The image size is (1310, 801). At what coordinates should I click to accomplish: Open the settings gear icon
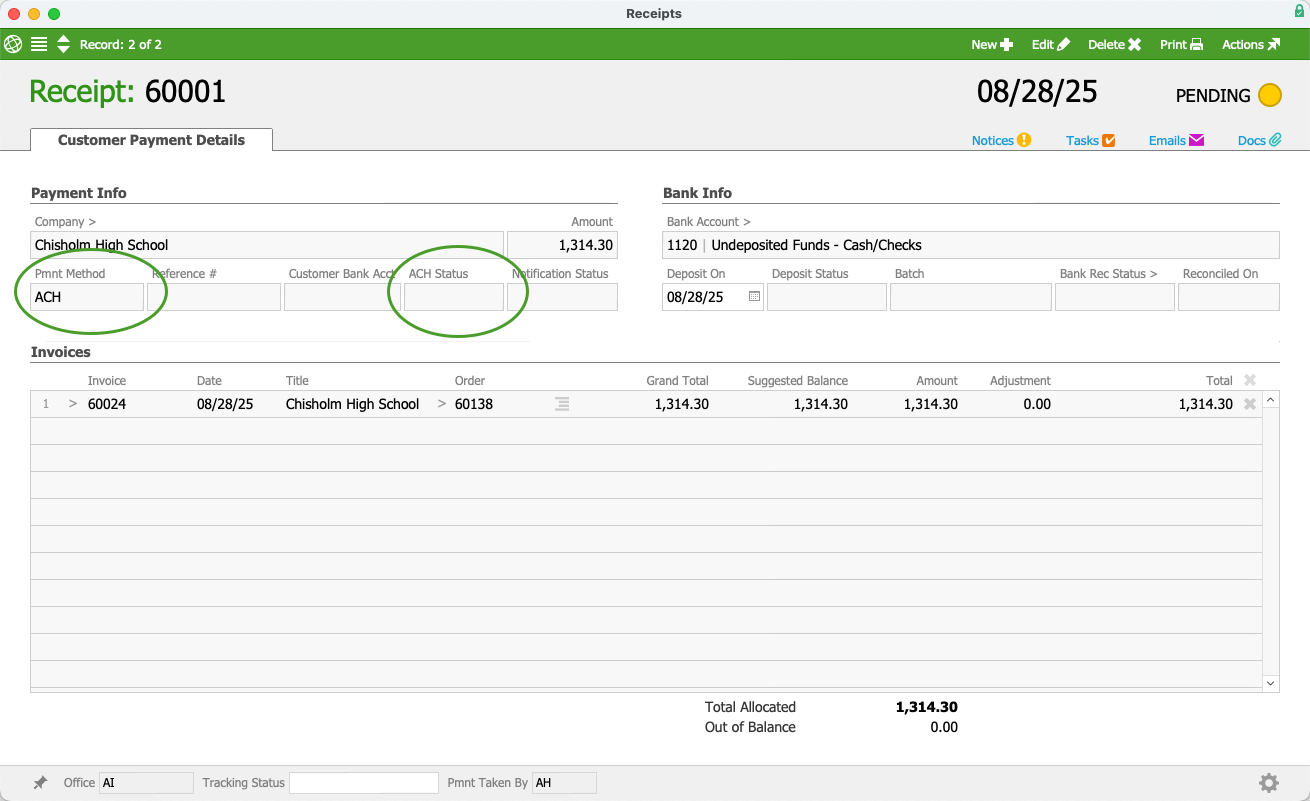click(1269, 783)
